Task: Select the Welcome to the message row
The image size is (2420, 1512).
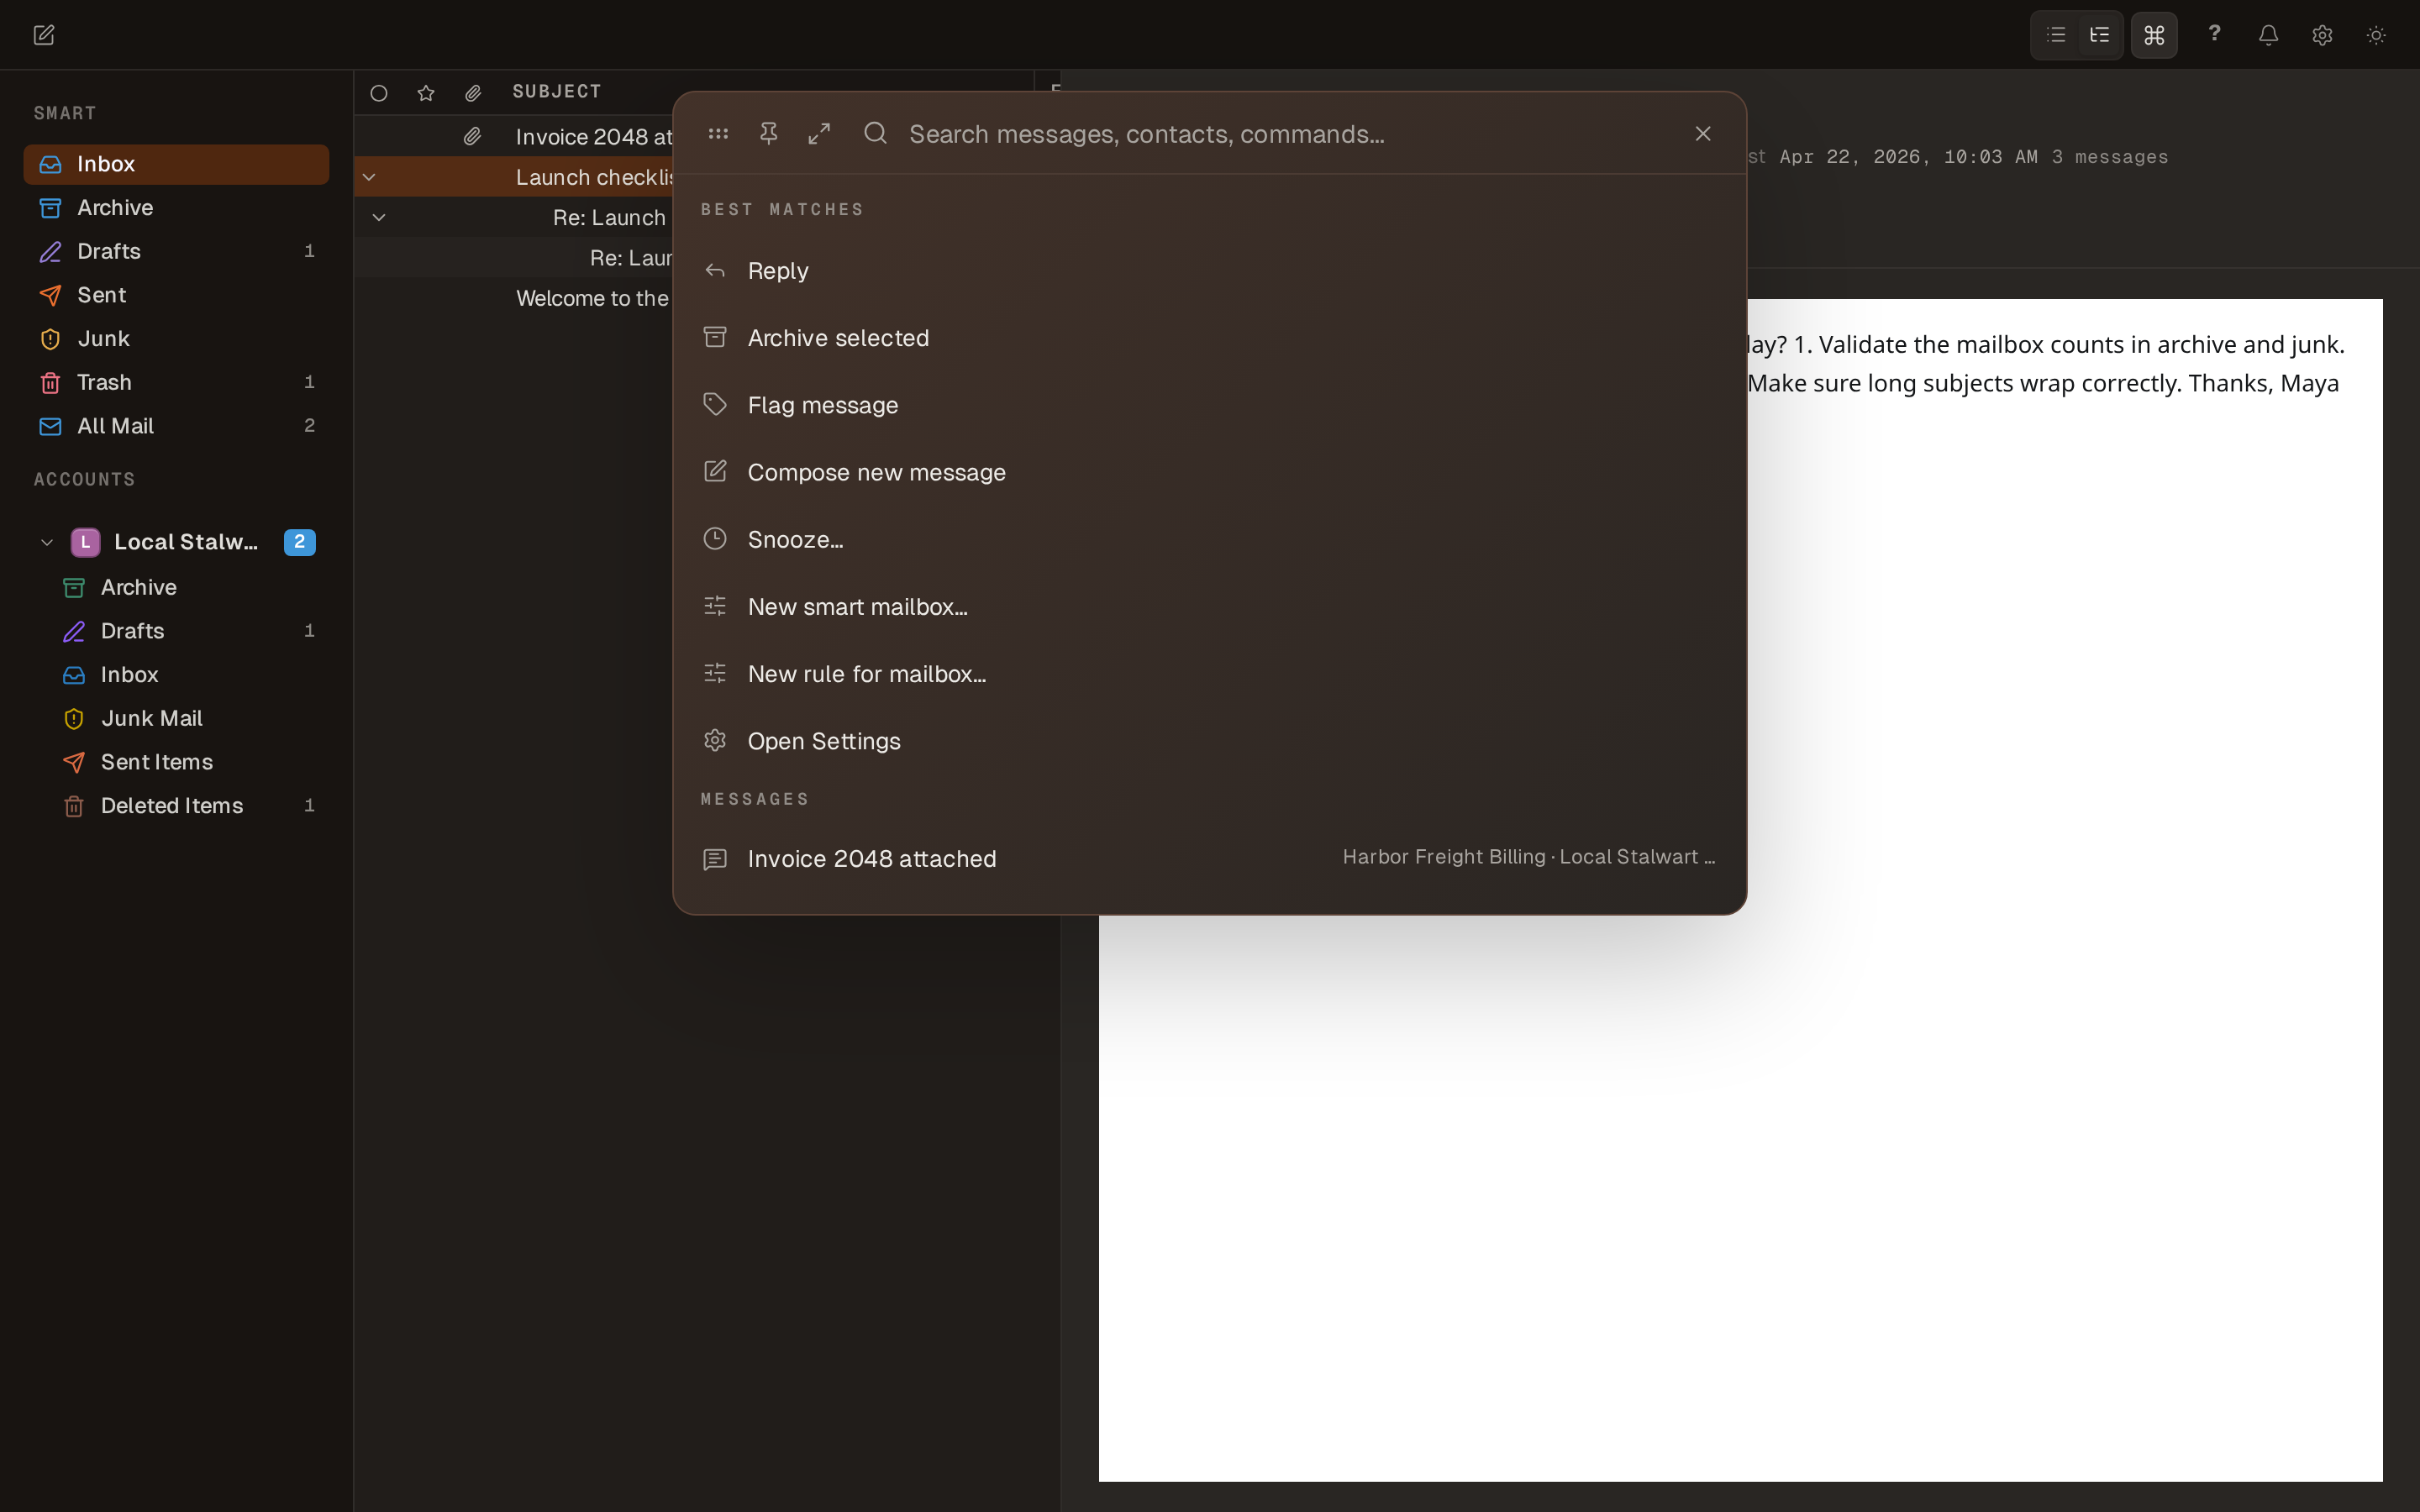Action: [514, 298]
